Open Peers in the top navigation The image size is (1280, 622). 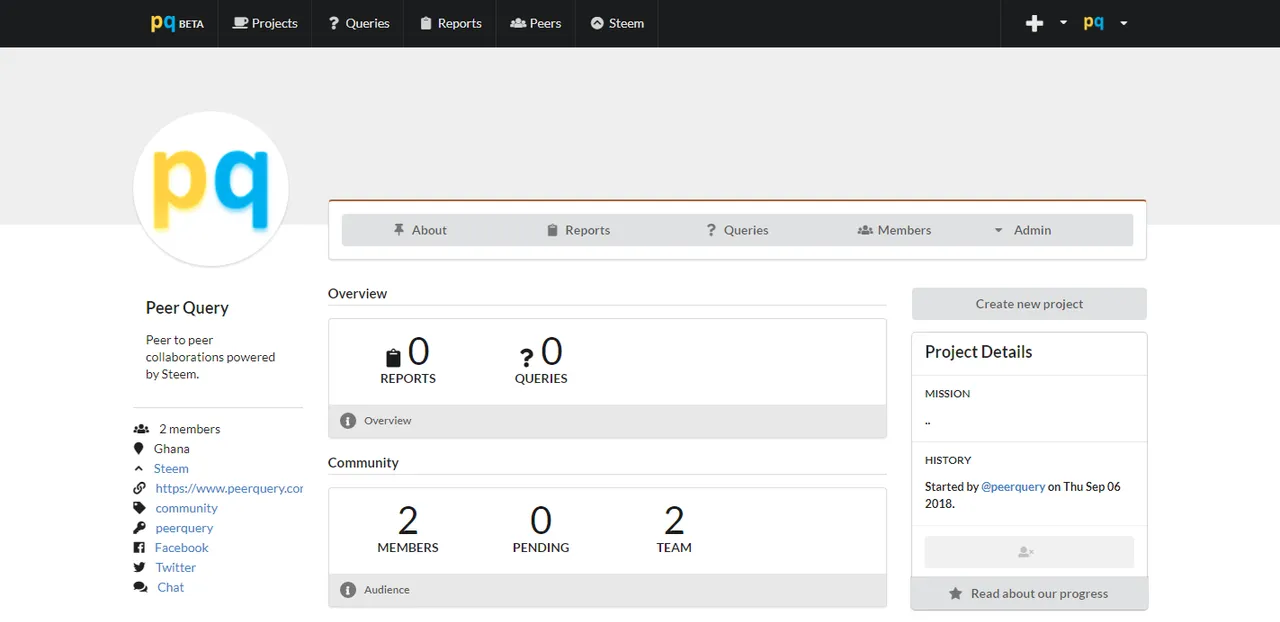tap(535, 23)
